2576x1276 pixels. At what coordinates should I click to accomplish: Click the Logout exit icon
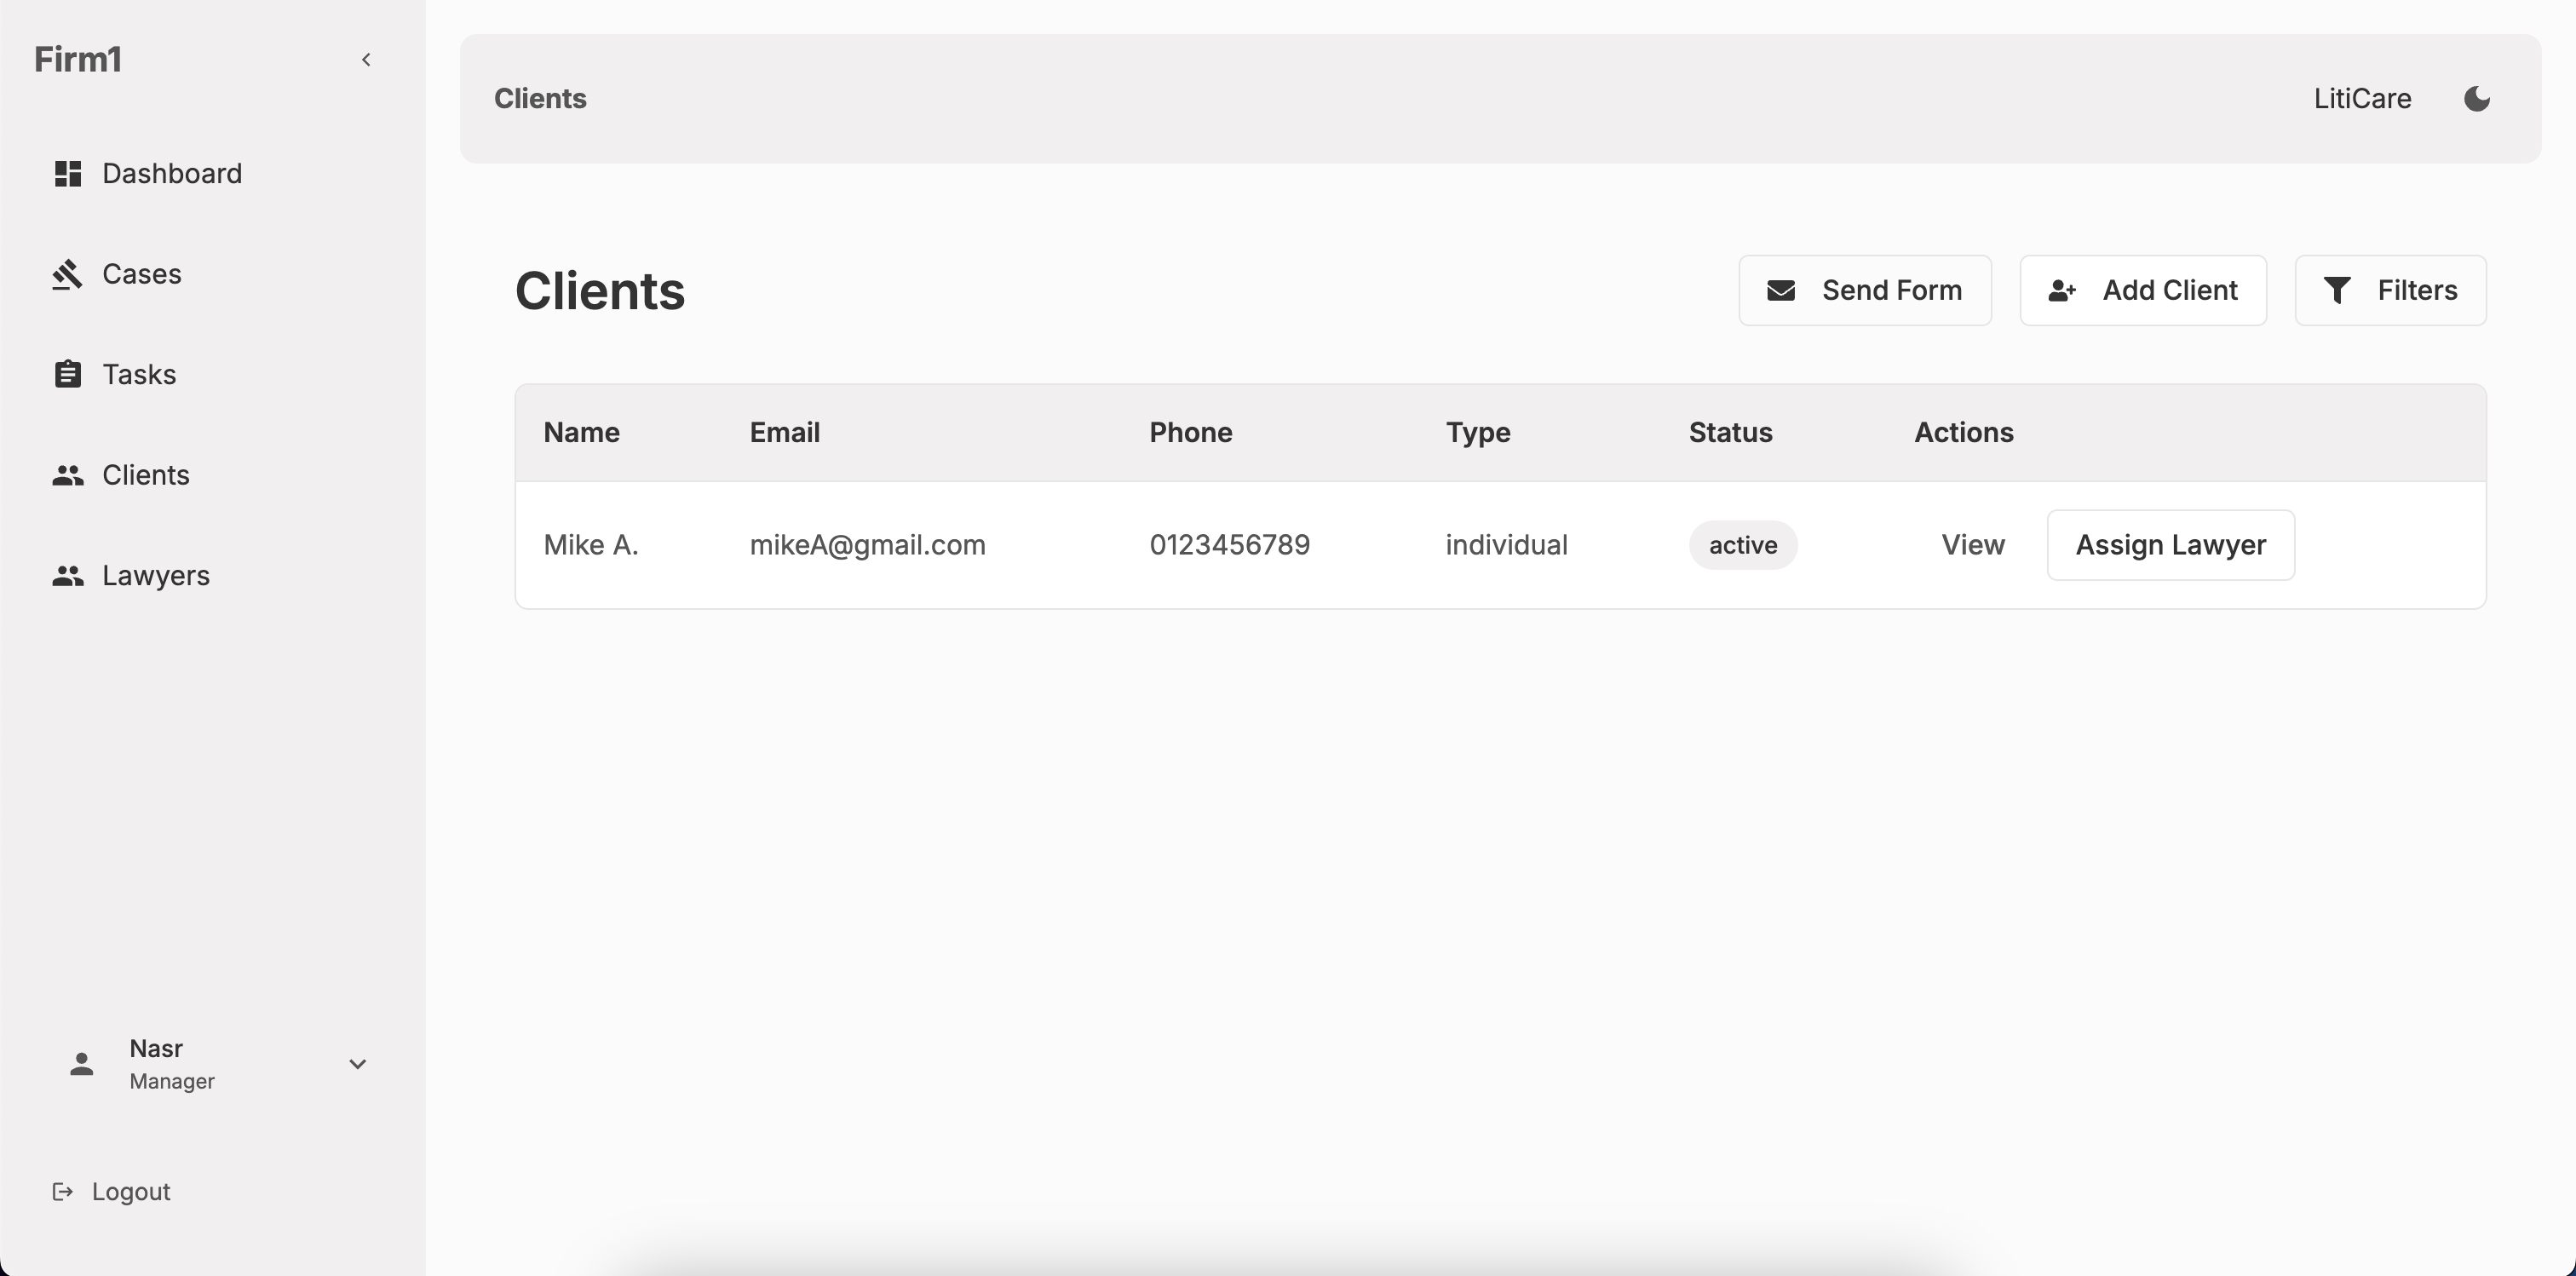[63, 1191]
